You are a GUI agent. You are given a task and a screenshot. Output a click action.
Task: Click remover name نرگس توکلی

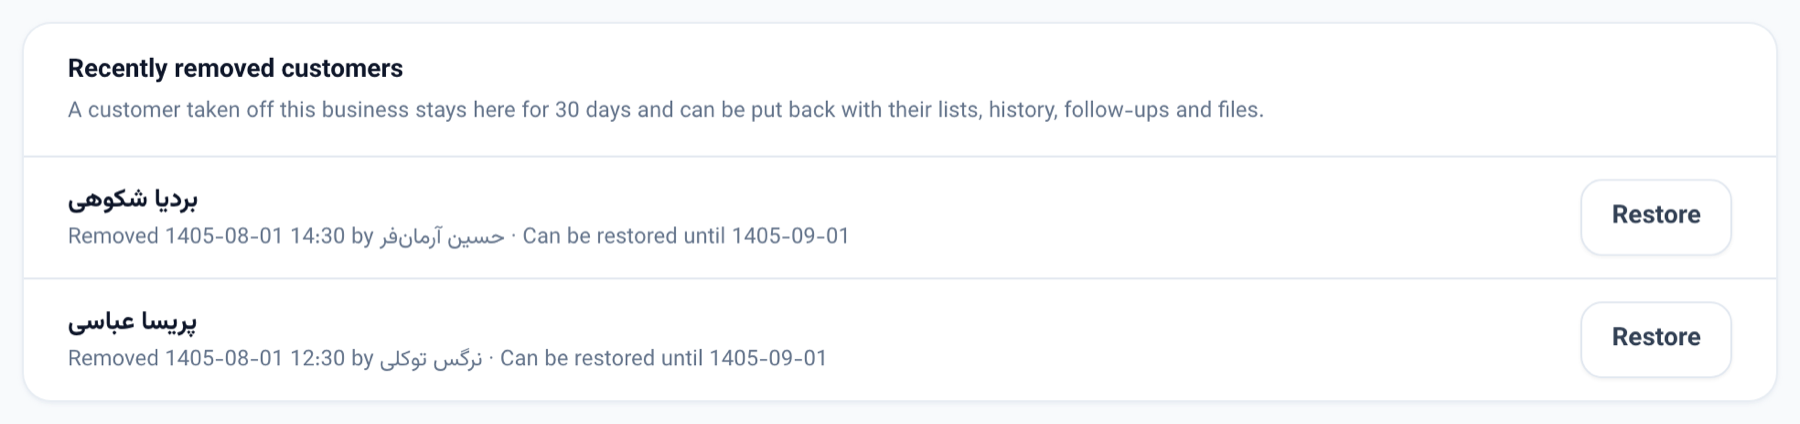coord(431,359)
